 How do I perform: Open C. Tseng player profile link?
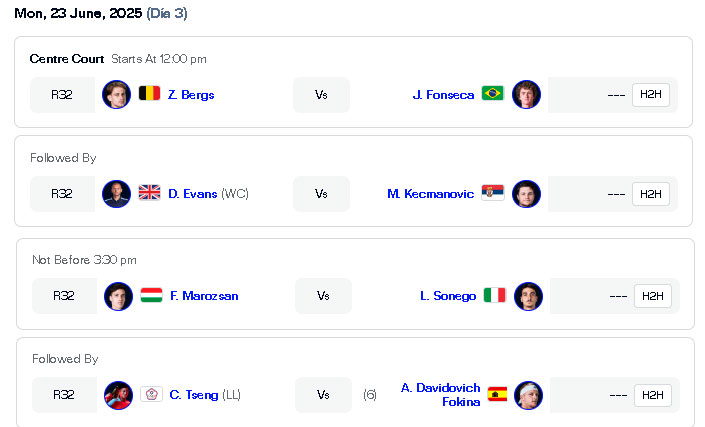click(x=194, y=395)
